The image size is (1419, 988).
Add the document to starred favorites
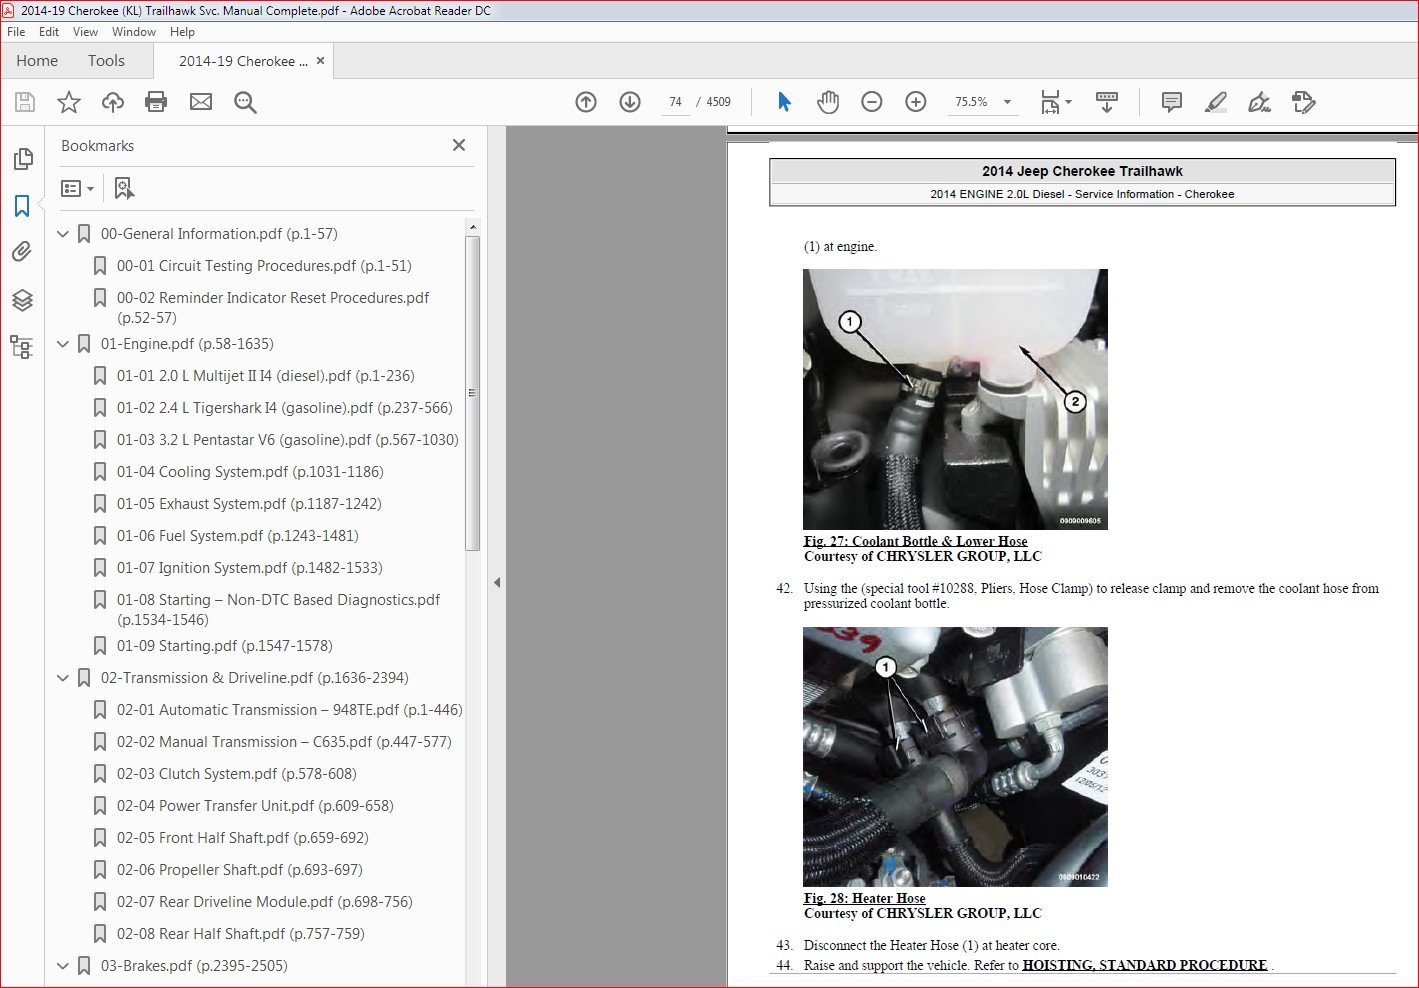[69, 102]
